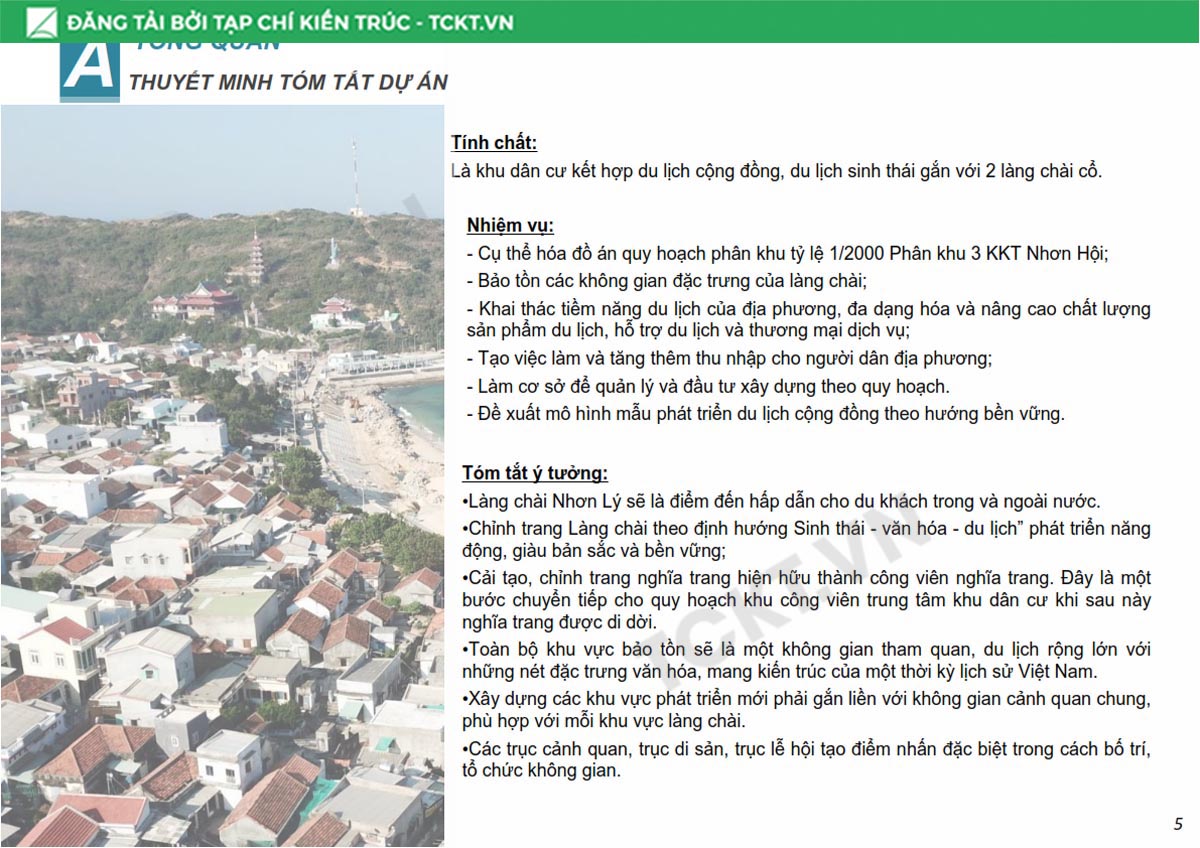Click the paragraph starting "Khai thác tiềm năng du lịch"
The height and width of the screenshot is (848, 1200).
[x=808, y=319]
